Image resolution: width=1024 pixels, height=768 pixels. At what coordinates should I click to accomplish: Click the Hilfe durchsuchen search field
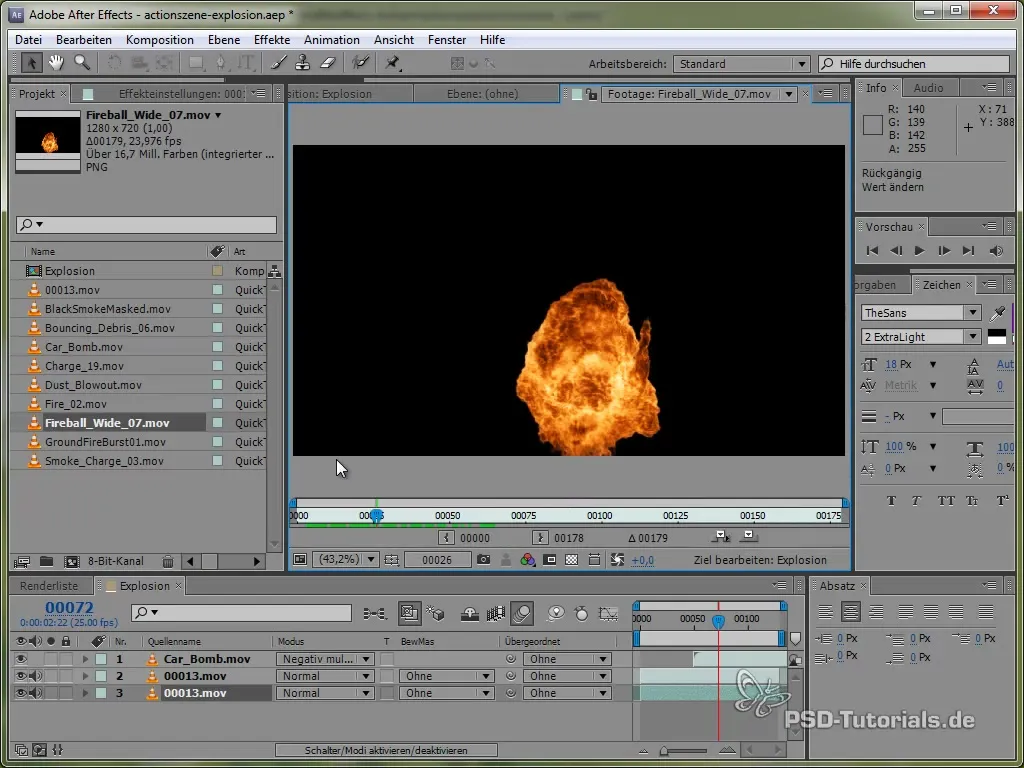point(914,64)
